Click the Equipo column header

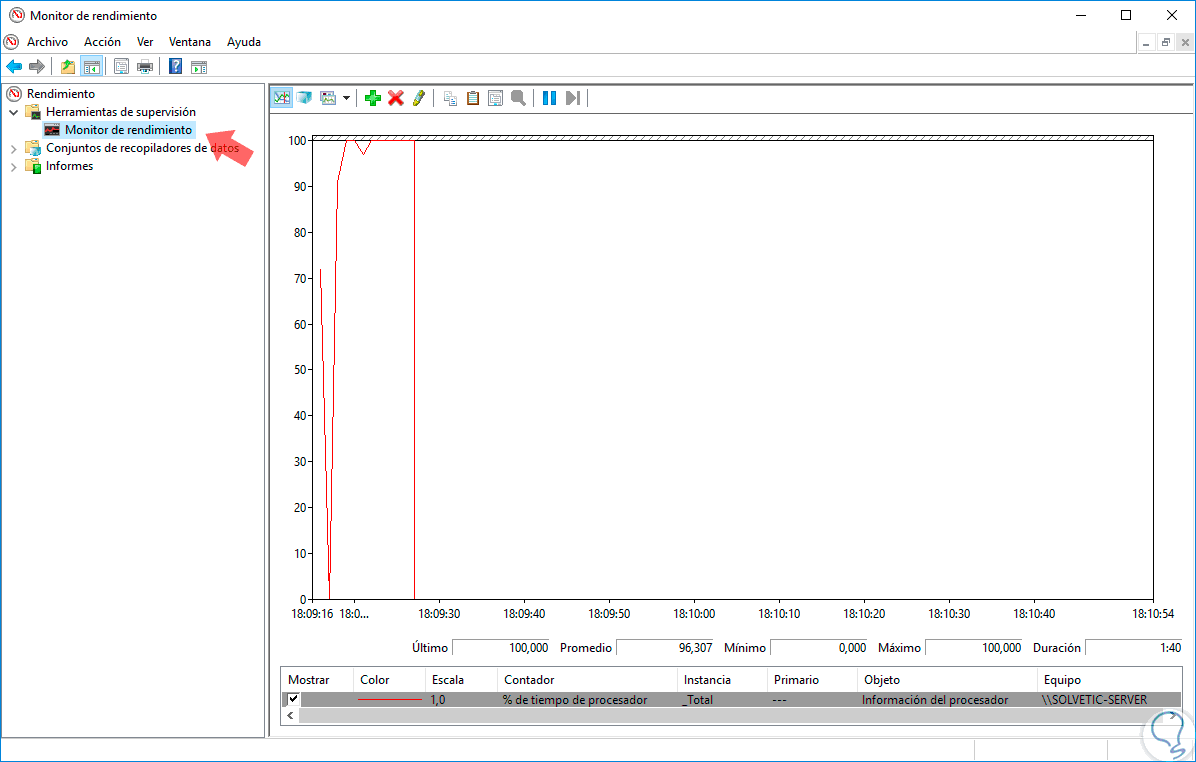[1110, 680]
